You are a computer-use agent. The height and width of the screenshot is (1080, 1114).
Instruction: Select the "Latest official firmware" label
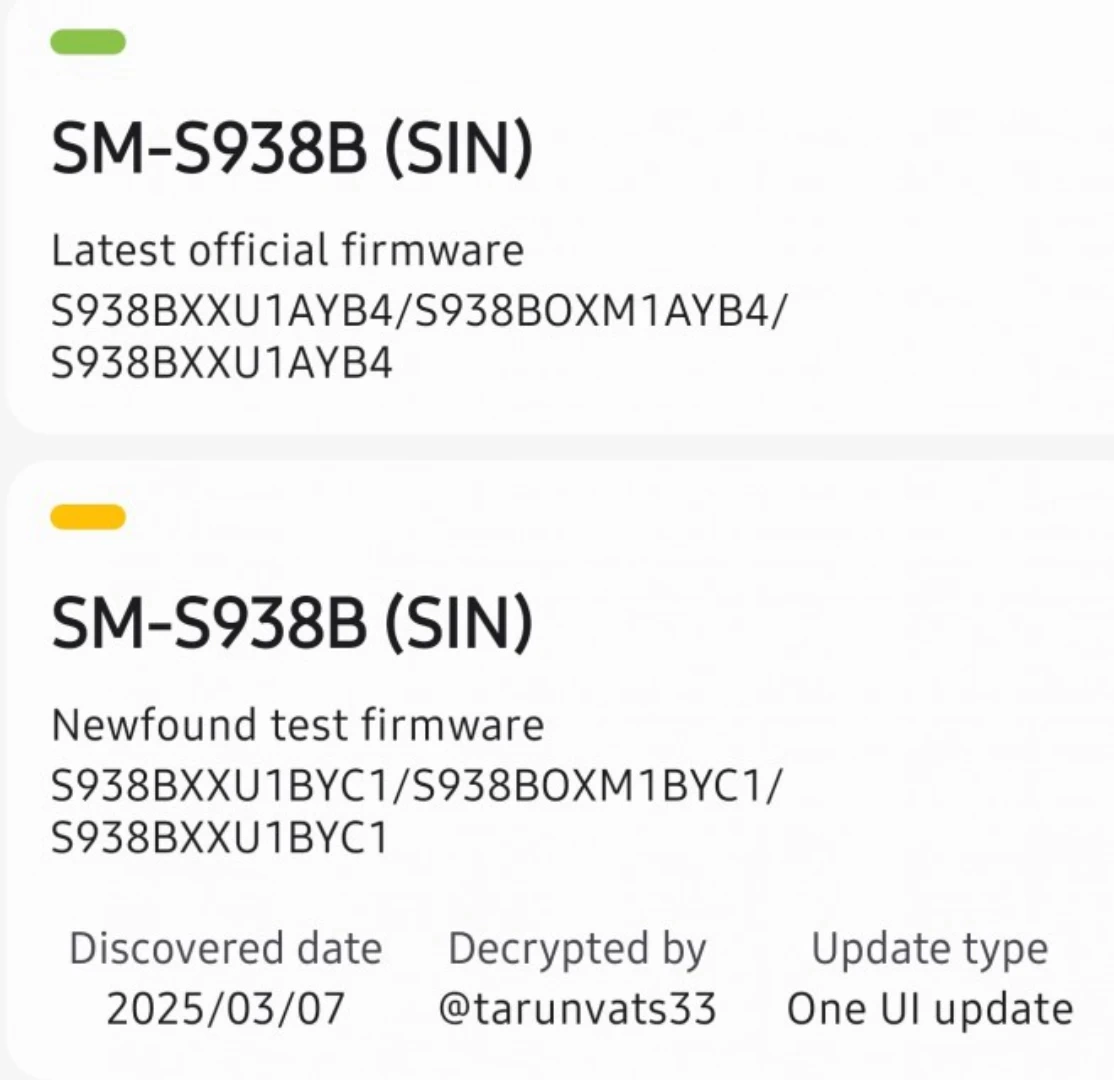(x=287, y=250)
